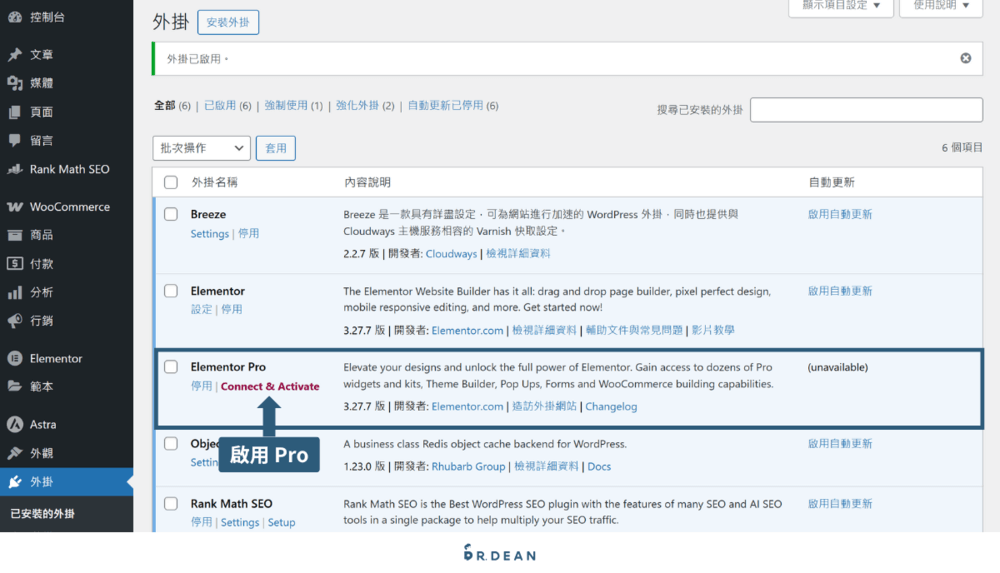The image size is (1000, 573).
Task: Click the 頁面 pages icon
Action: tap(15, 112)
